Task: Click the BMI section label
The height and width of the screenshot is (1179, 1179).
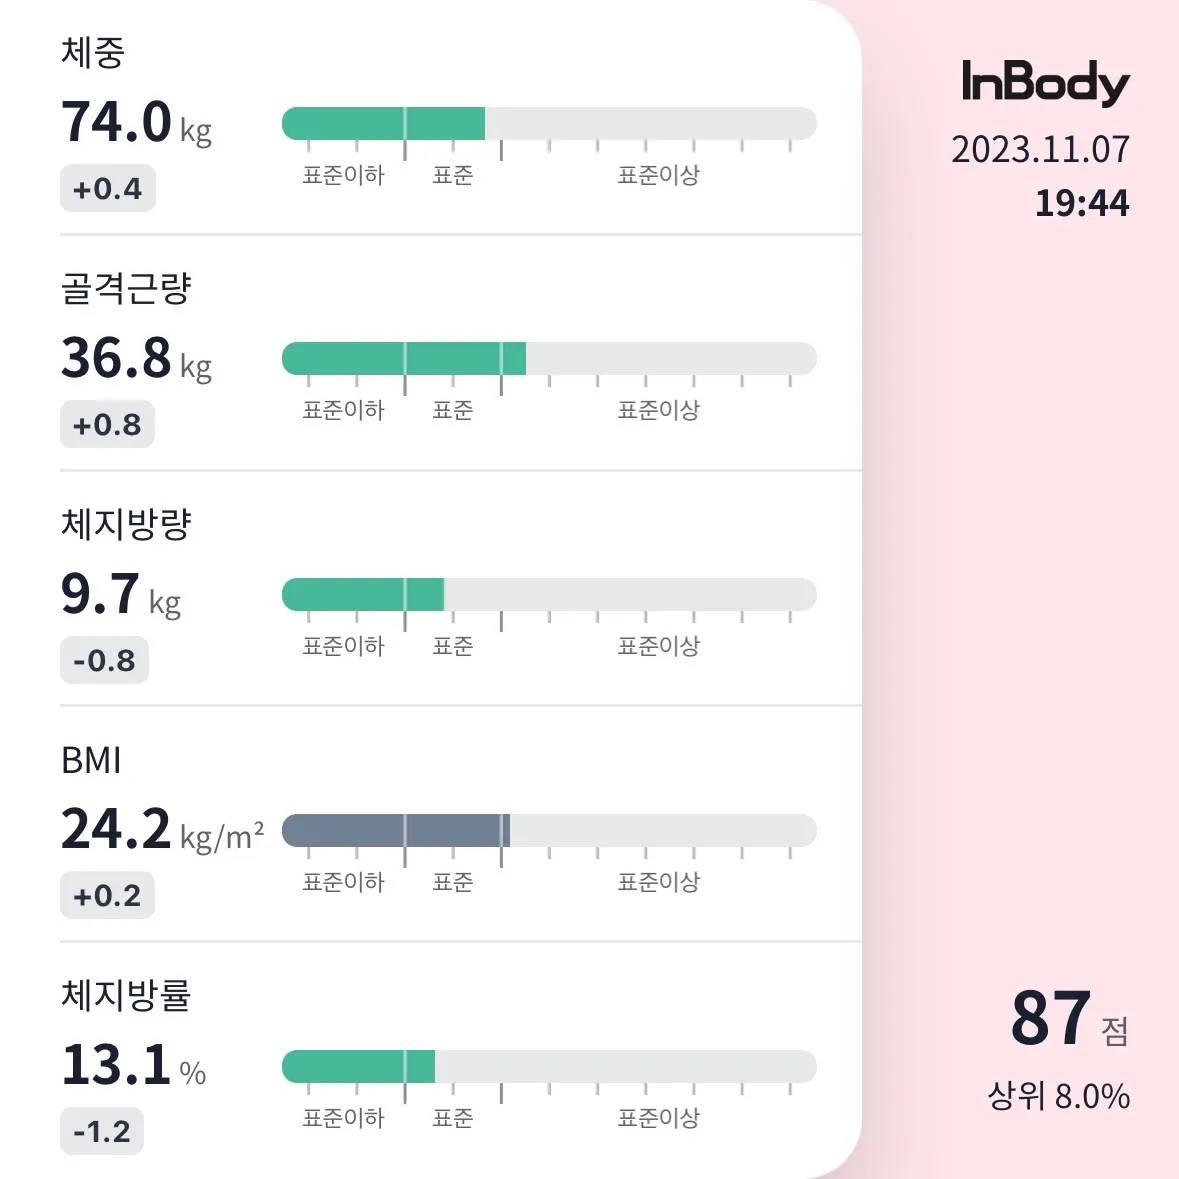Action: click(90, 761)
